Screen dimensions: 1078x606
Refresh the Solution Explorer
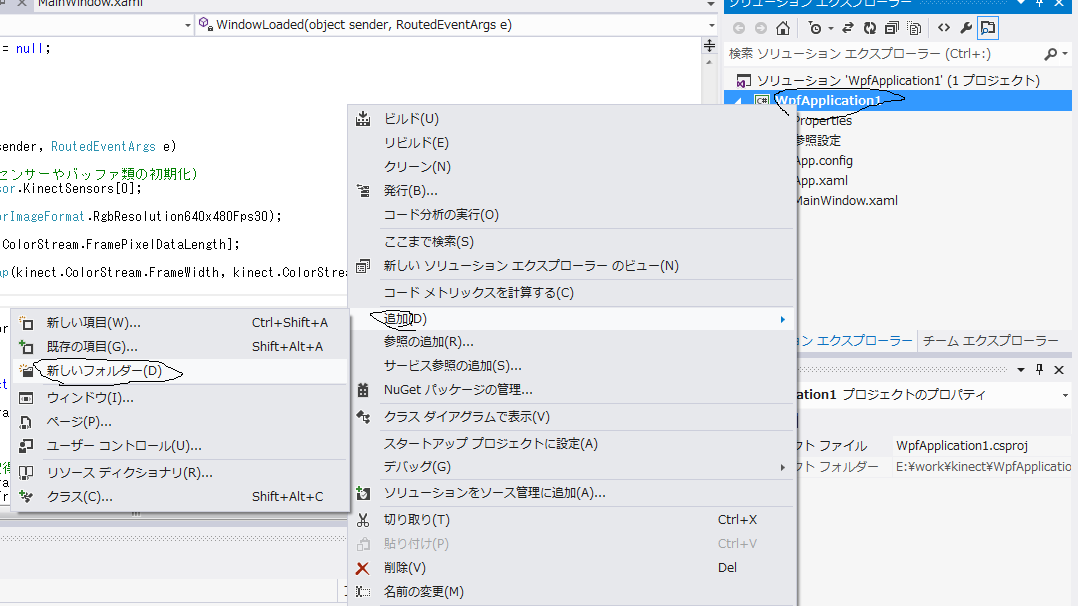[x=870, y=28]
